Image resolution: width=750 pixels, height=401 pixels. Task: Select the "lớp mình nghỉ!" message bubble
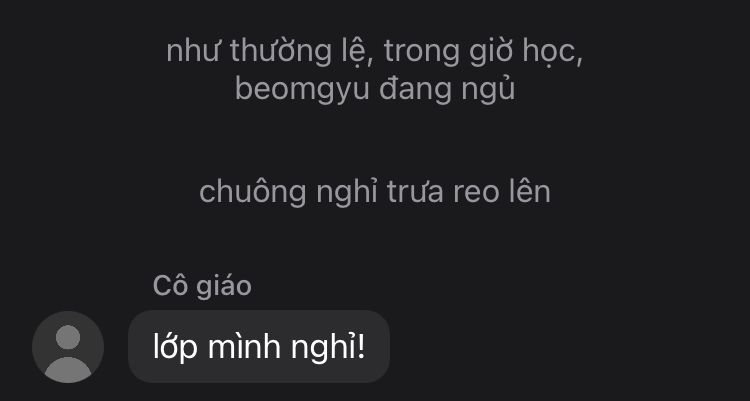point(259,346)
